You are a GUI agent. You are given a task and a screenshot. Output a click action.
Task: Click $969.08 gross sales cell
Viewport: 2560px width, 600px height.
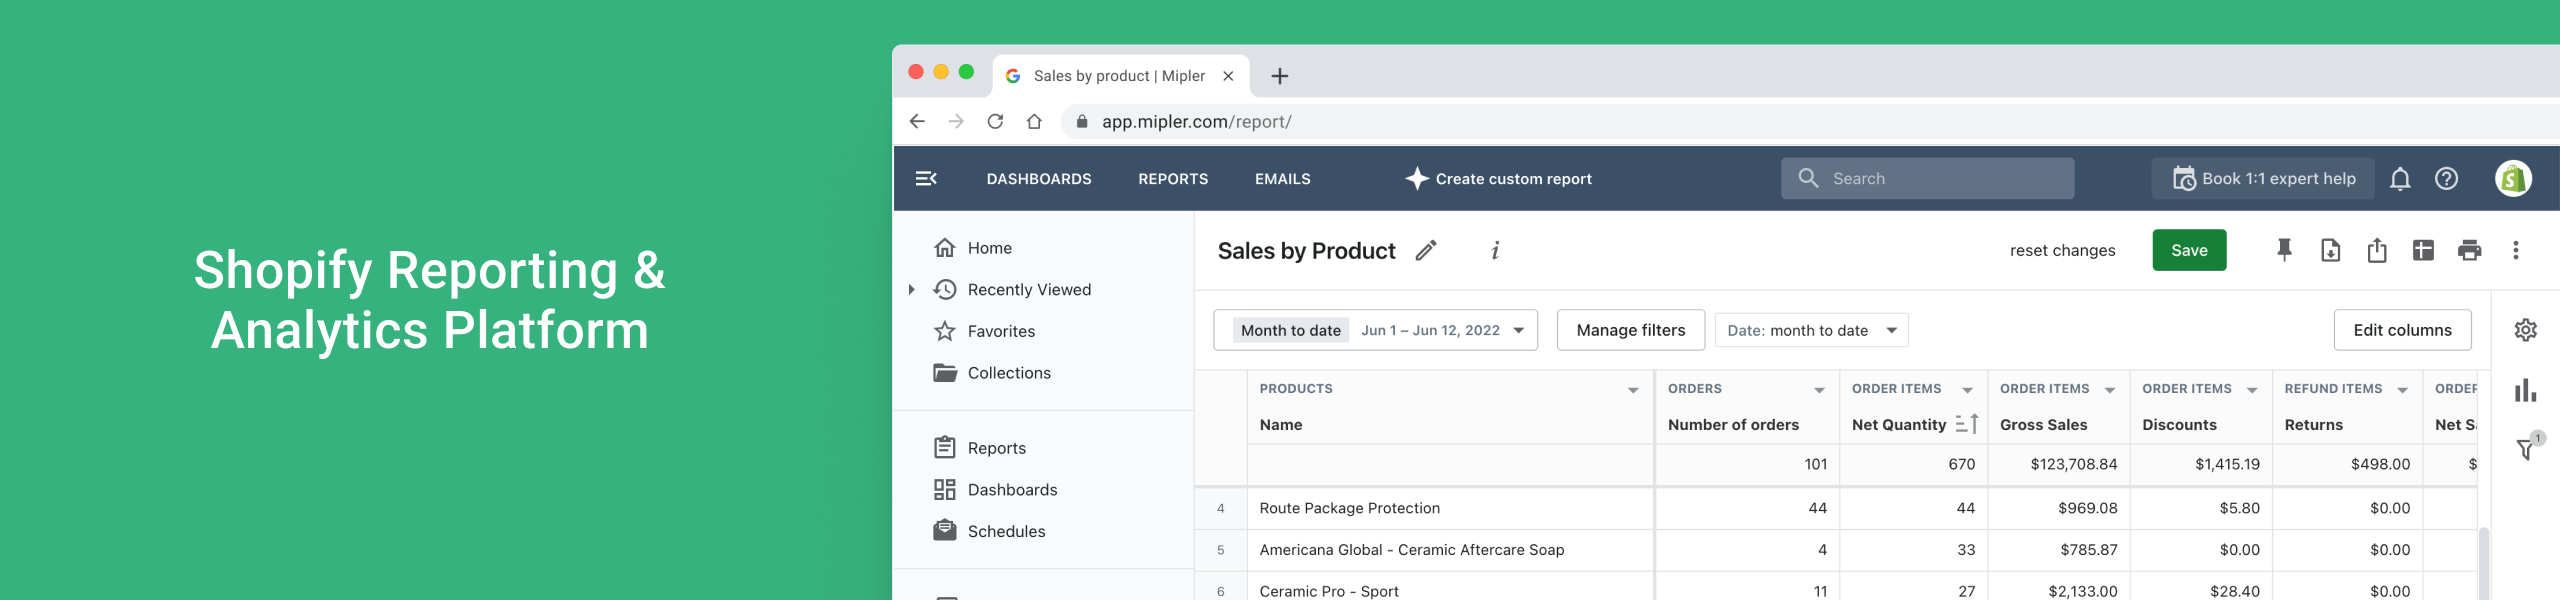(x=2087, y=508)
